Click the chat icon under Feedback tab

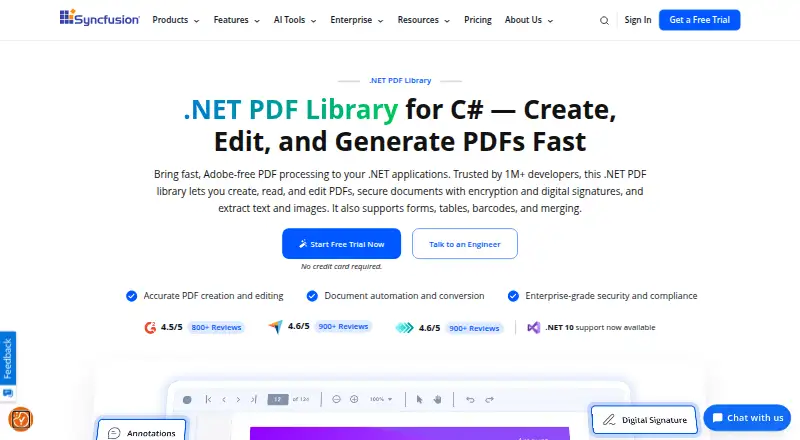pyautogui.click(x=8, y=393)
